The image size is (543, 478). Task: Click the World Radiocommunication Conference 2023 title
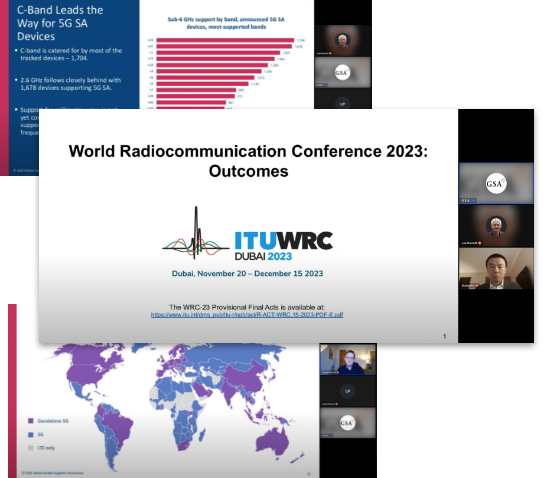[x=248, y=161]
